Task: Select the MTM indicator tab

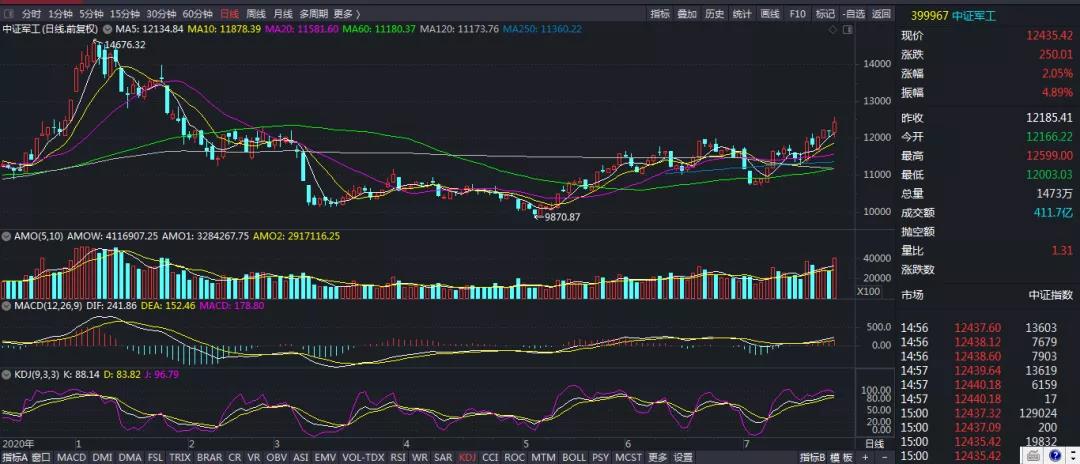Action: 543,457
